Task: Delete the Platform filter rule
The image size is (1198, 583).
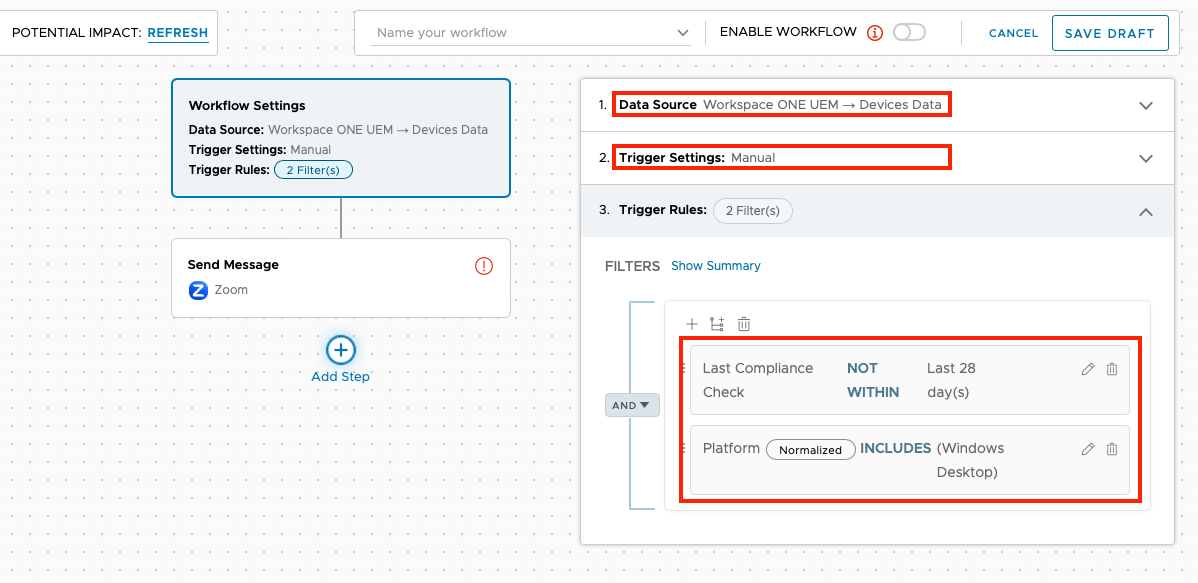Action: pyautogui.click(x=1112, y=449)
